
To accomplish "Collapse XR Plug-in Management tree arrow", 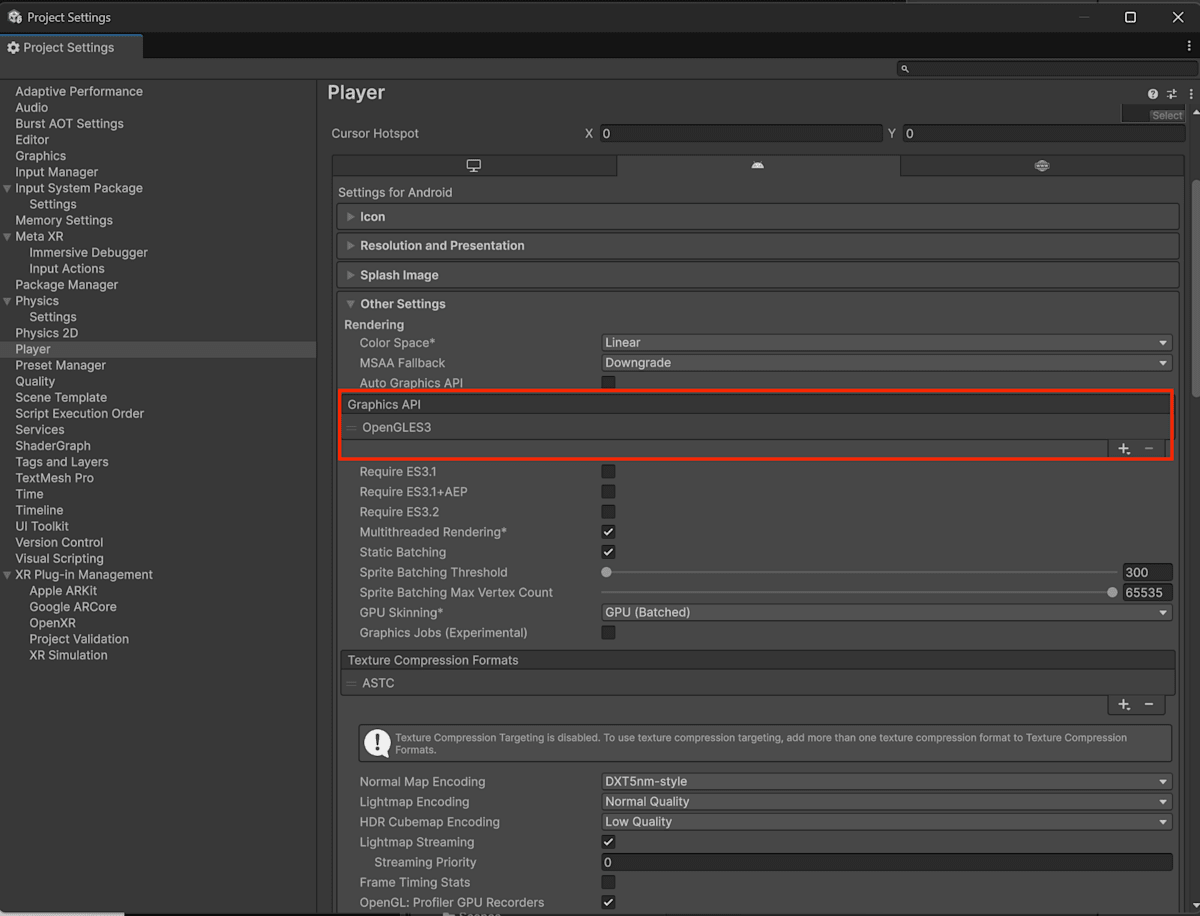I will (x=7, y=575).
